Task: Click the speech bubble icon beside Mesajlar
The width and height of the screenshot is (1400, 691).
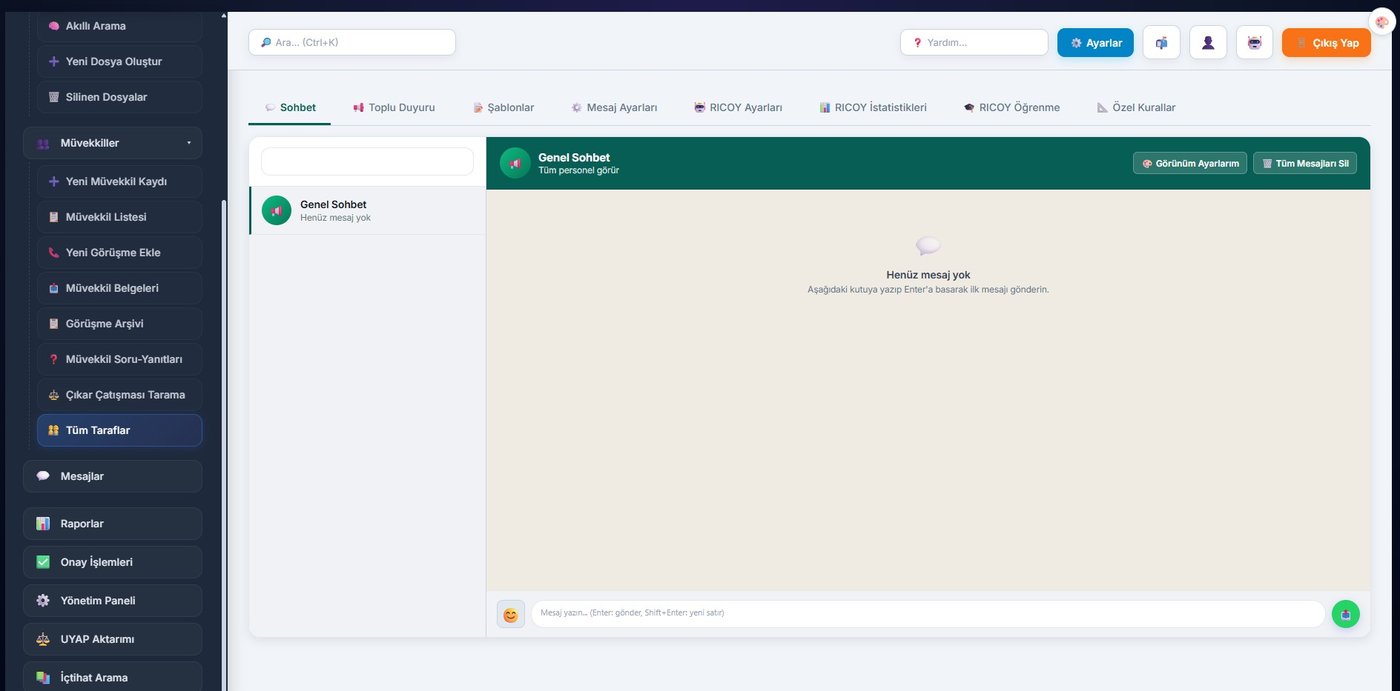Action: pos(43,476)
